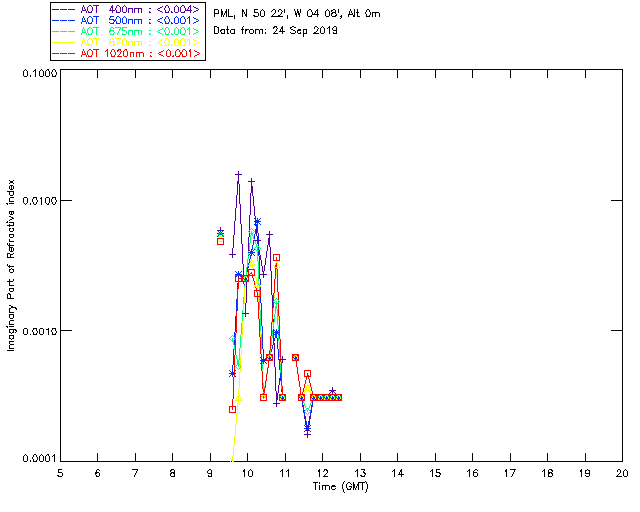Select the 'Data from: 24 Sep 2019' label
Screen dimensions: 640x512
[x=276, y=31]
